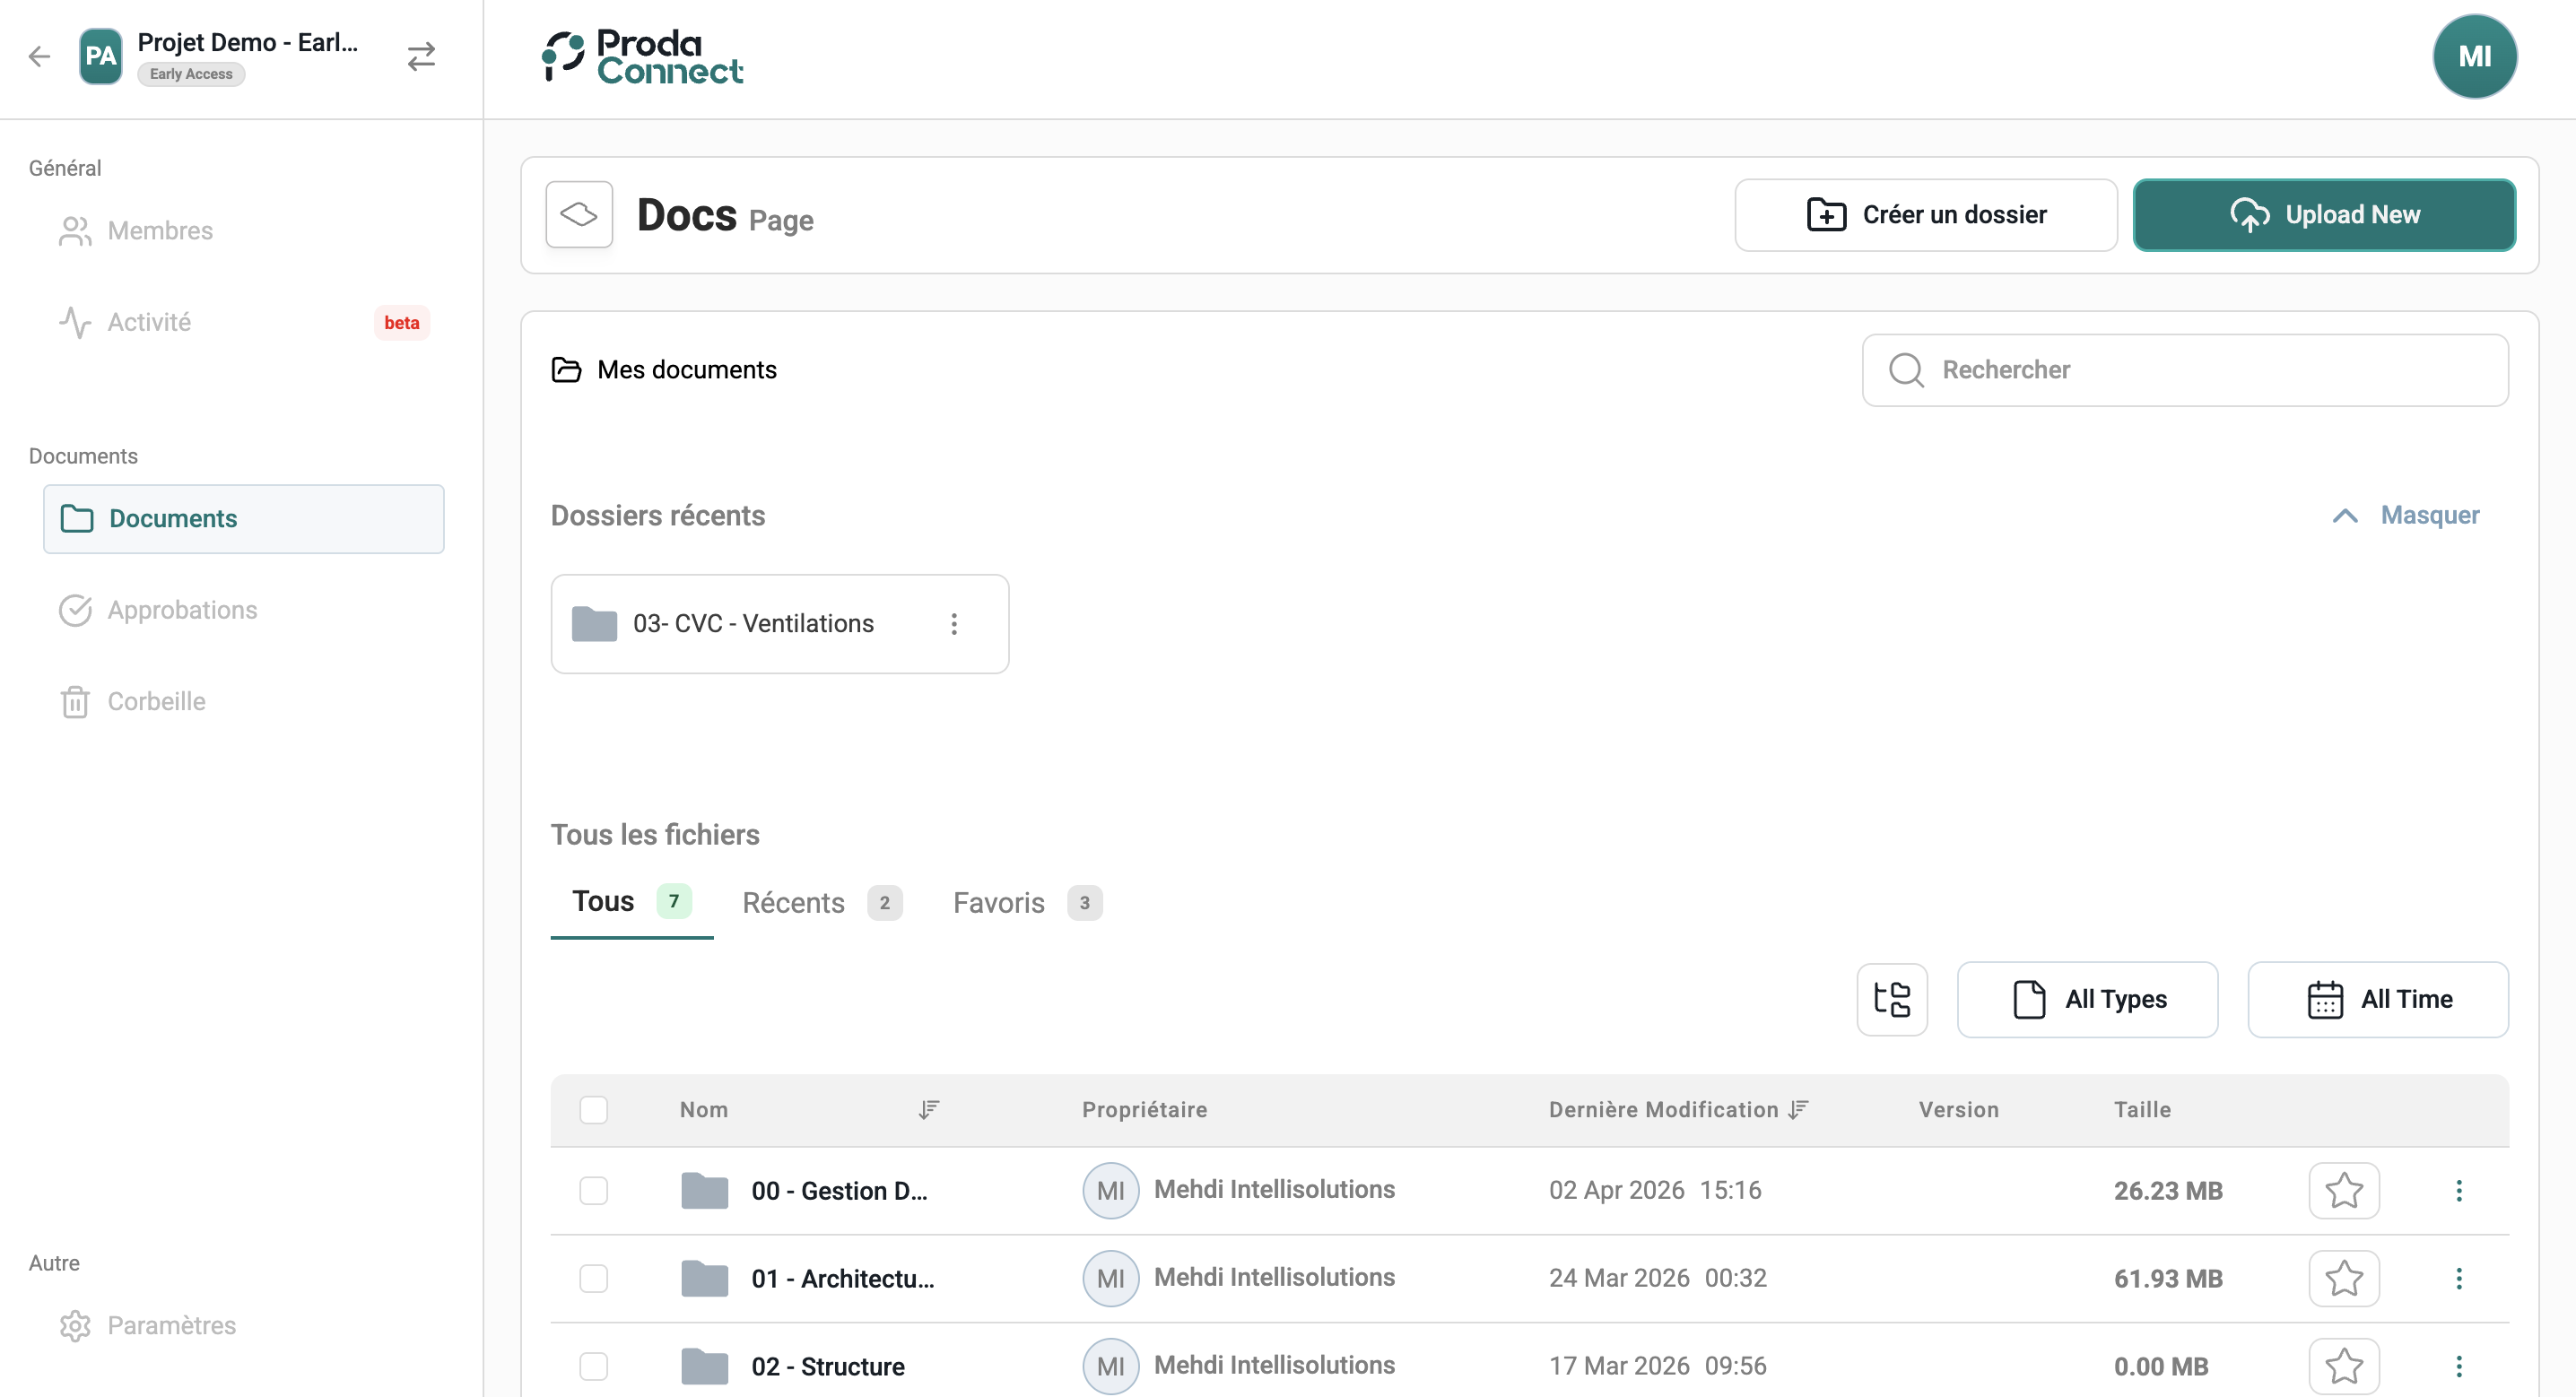2576x1397 pixels.
Task: Open row menu for 00 - Gestion D…
Action: [2459, 1190]
